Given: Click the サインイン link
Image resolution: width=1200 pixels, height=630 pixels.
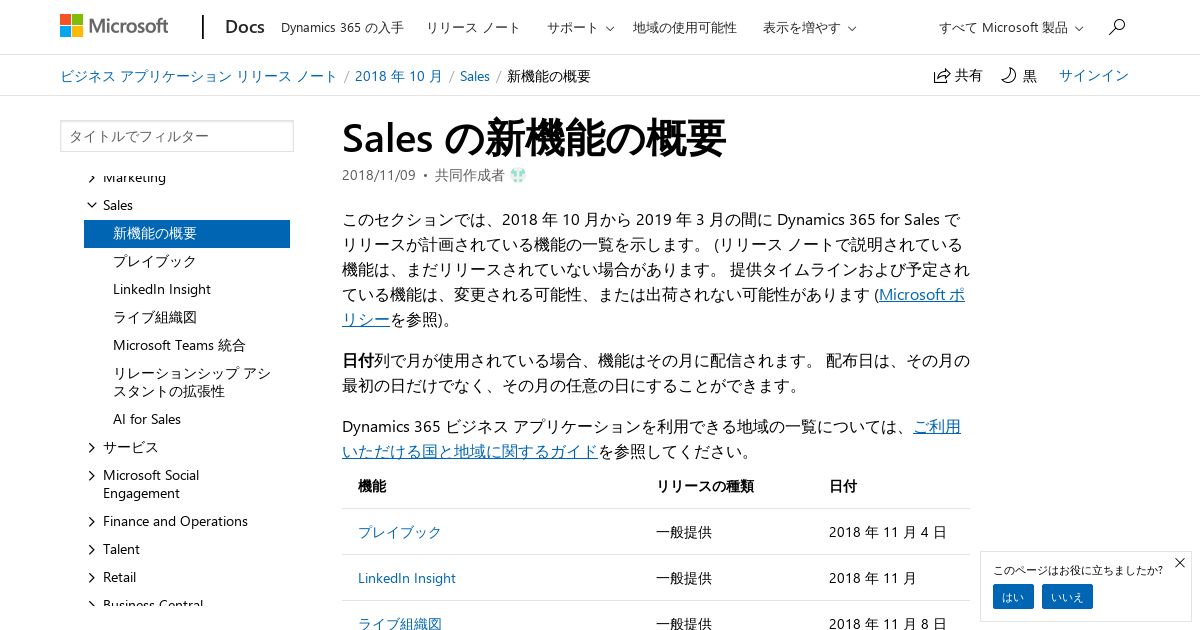Looking at the screenshot, I should (1094, 76).
